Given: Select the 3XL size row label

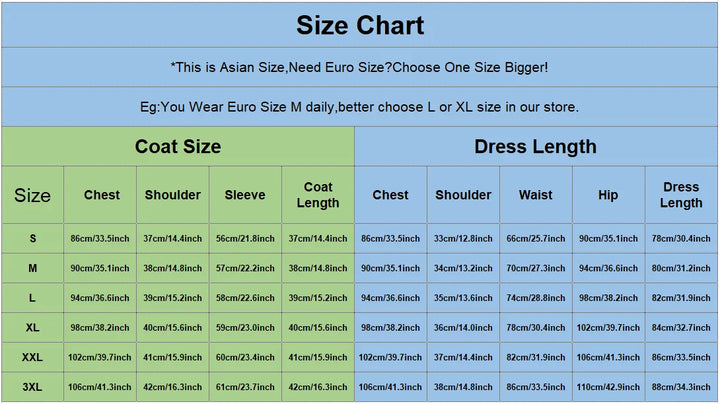Looking at the screenshot, I should coord(32,387).
